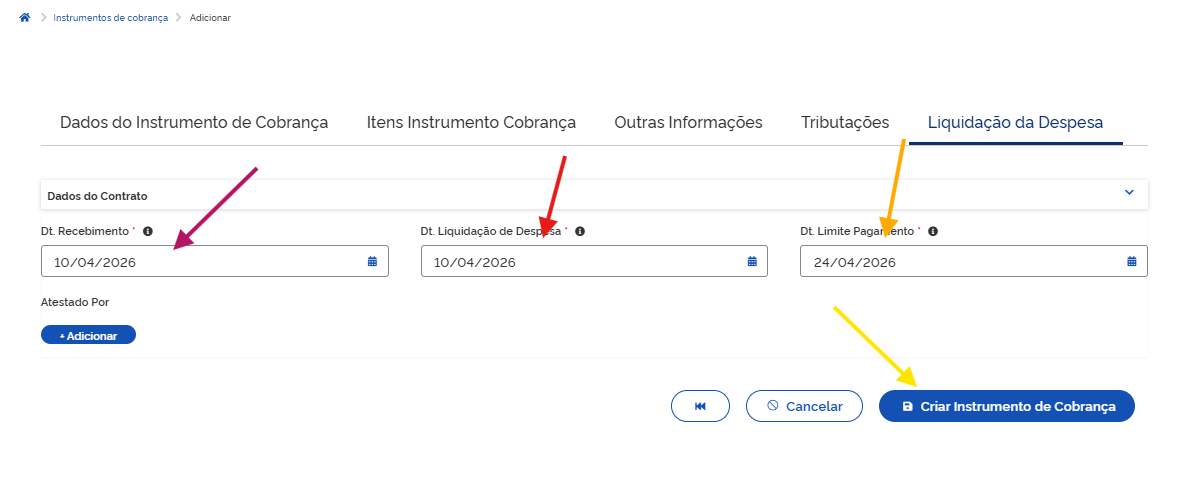Open calendar picker for Dt. Liquidação de Despesa

pos(752,262)
